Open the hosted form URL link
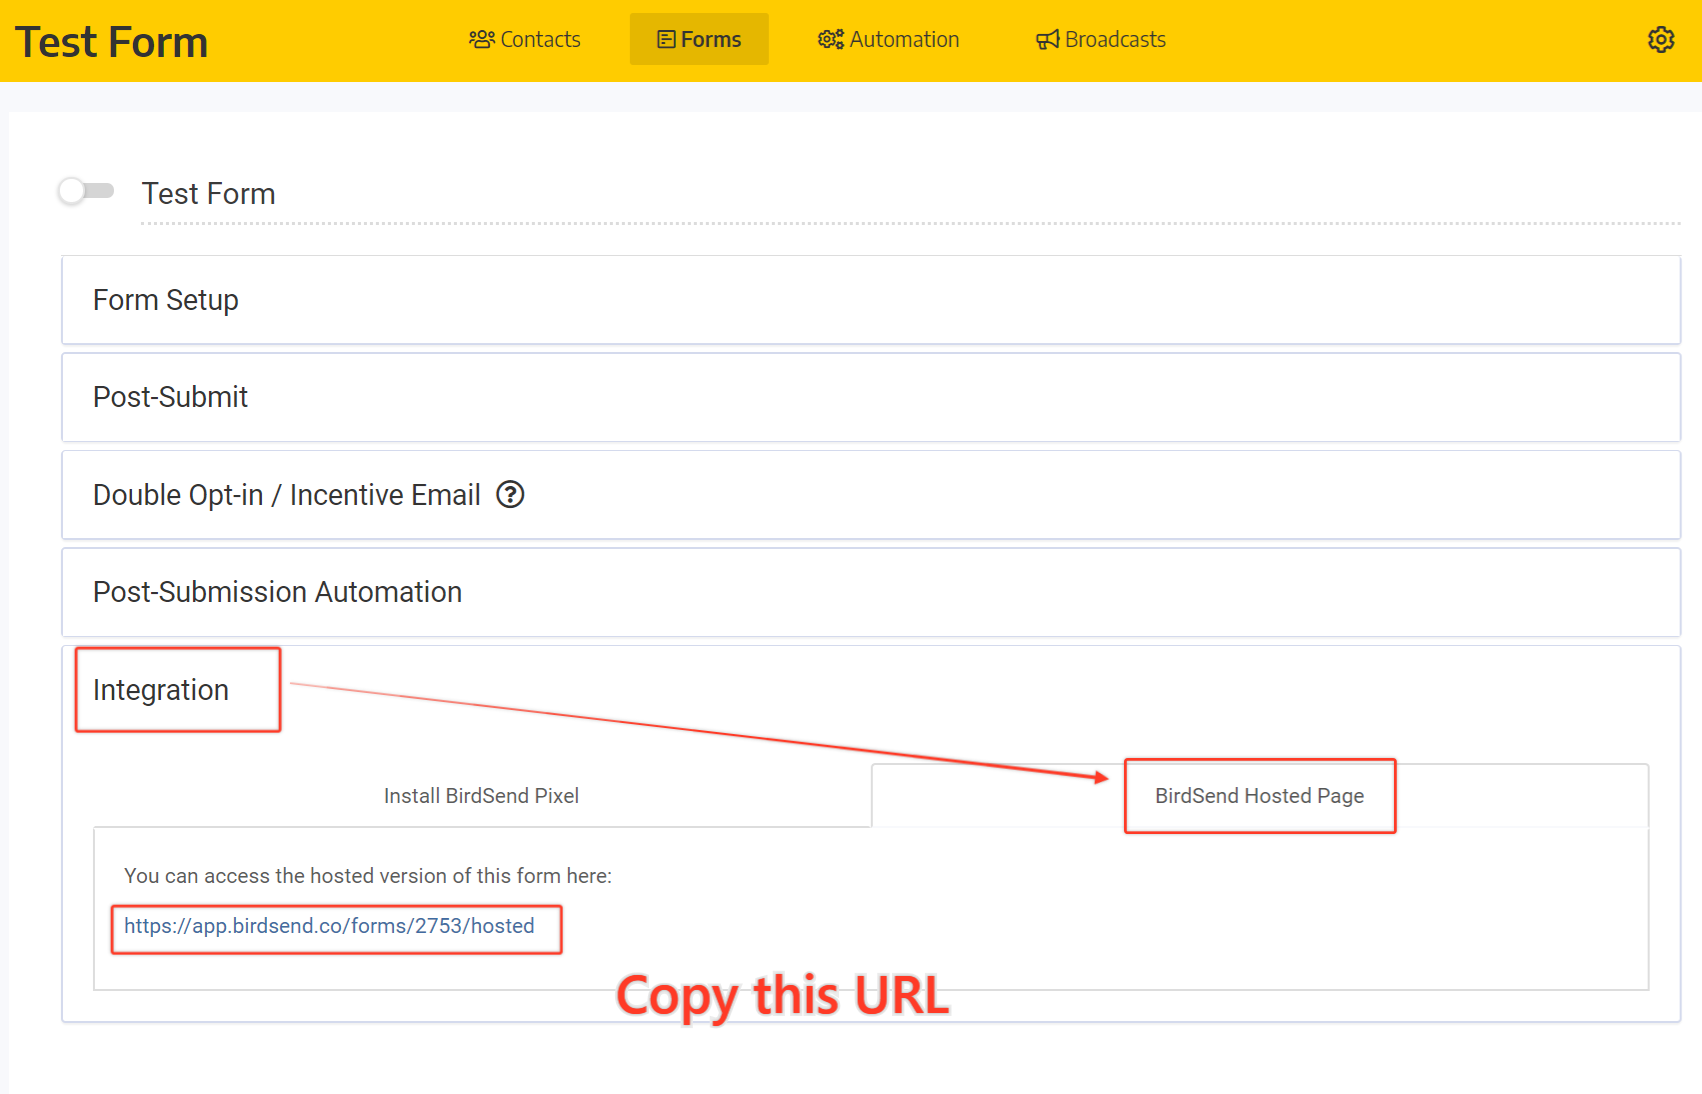This screenshot has width=1702, height=1094. tap(330, 926)
